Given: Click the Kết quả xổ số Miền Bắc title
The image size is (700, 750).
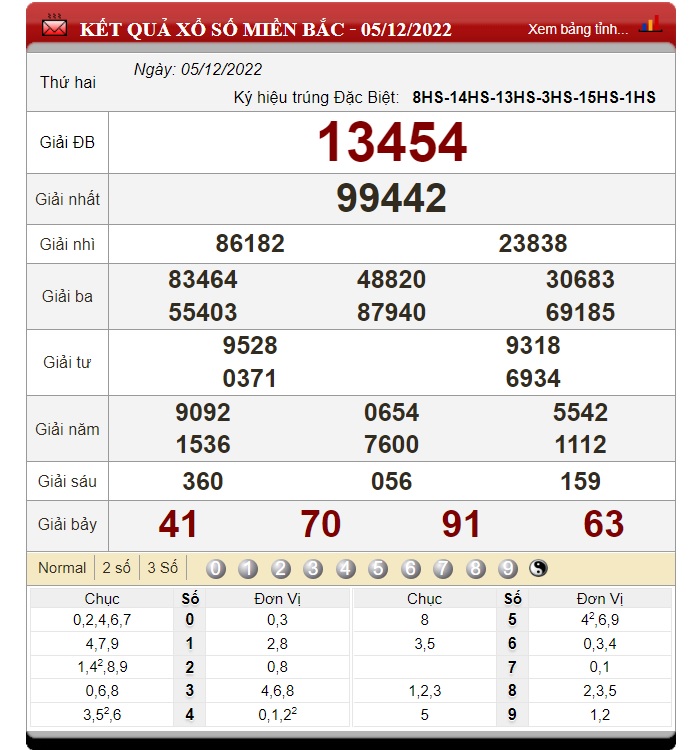Looking at the screenshot, I should 266,30.
